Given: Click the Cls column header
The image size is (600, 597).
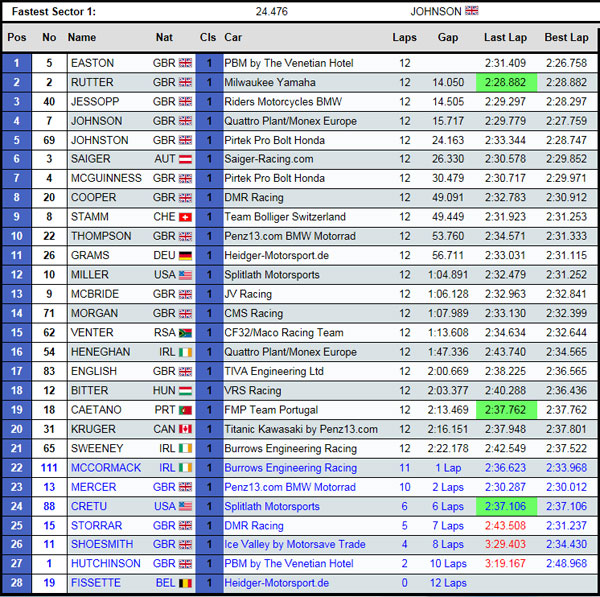Looking at the screenshot, I should [x=208, y=38].
